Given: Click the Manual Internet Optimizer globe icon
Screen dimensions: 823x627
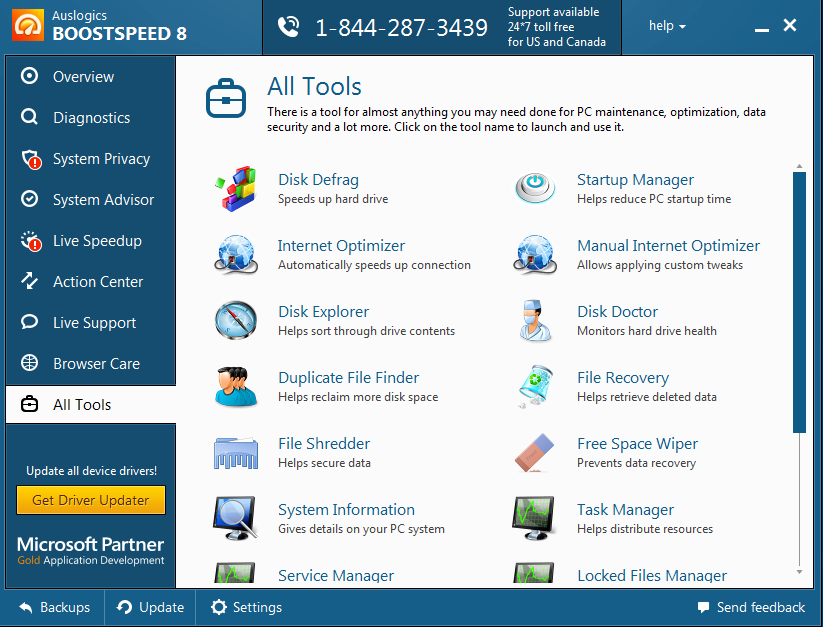Looking at the screenshot, I should tap(535, 254).
